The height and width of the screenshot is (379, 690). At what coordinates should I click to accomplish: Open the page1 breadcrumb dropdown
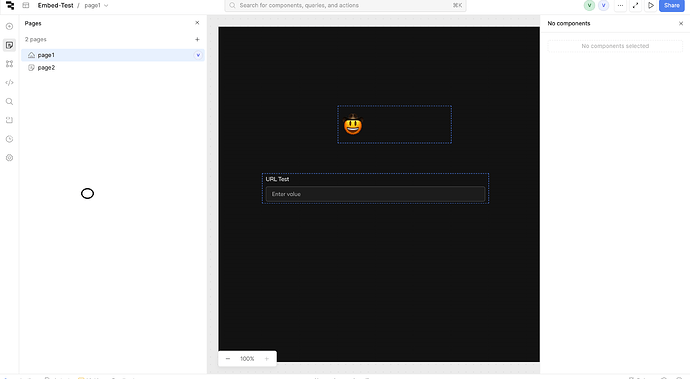[x=96, y=5]
